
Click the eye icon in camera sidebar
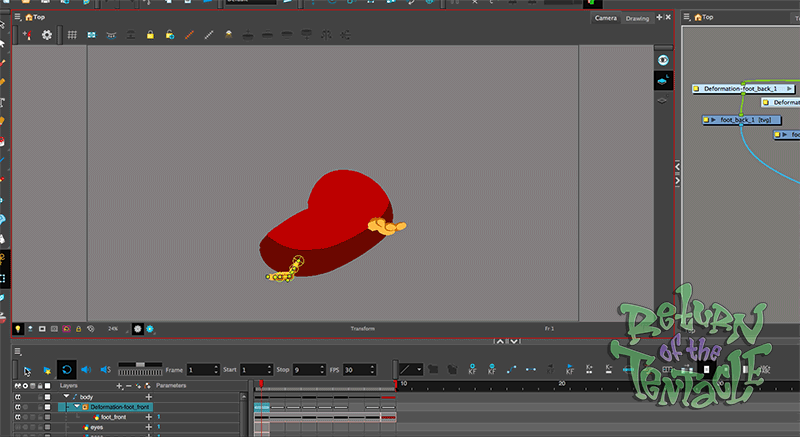pyautogui.click(x=662, y=60)
